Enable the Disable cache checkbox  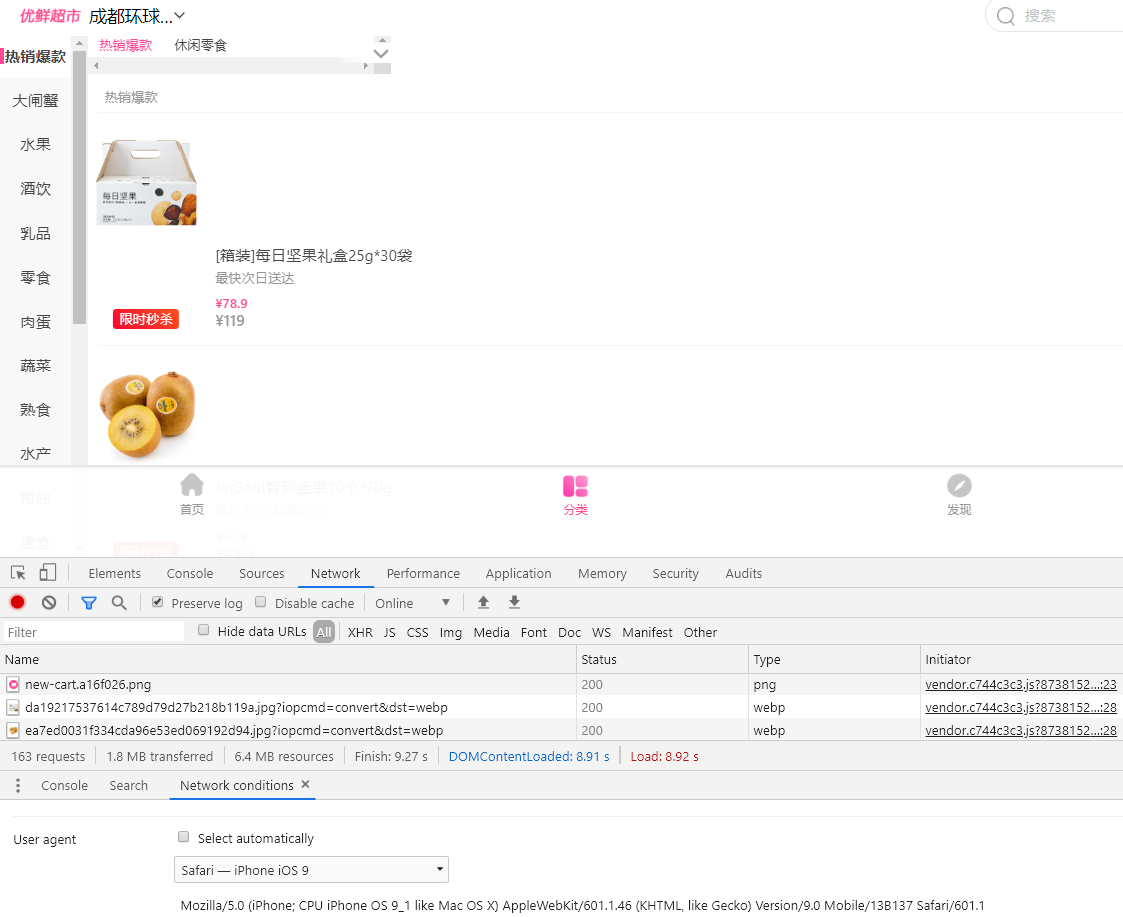[x=261, y=602]
